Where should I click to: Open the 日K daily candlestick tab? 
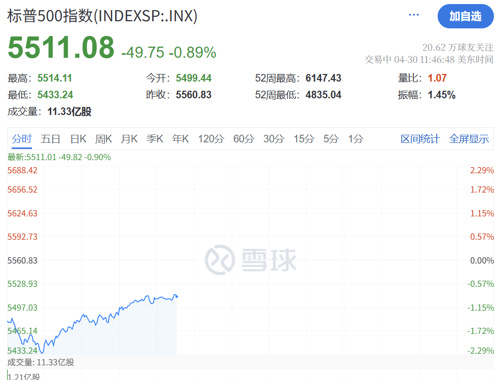[x=78, y=139]
